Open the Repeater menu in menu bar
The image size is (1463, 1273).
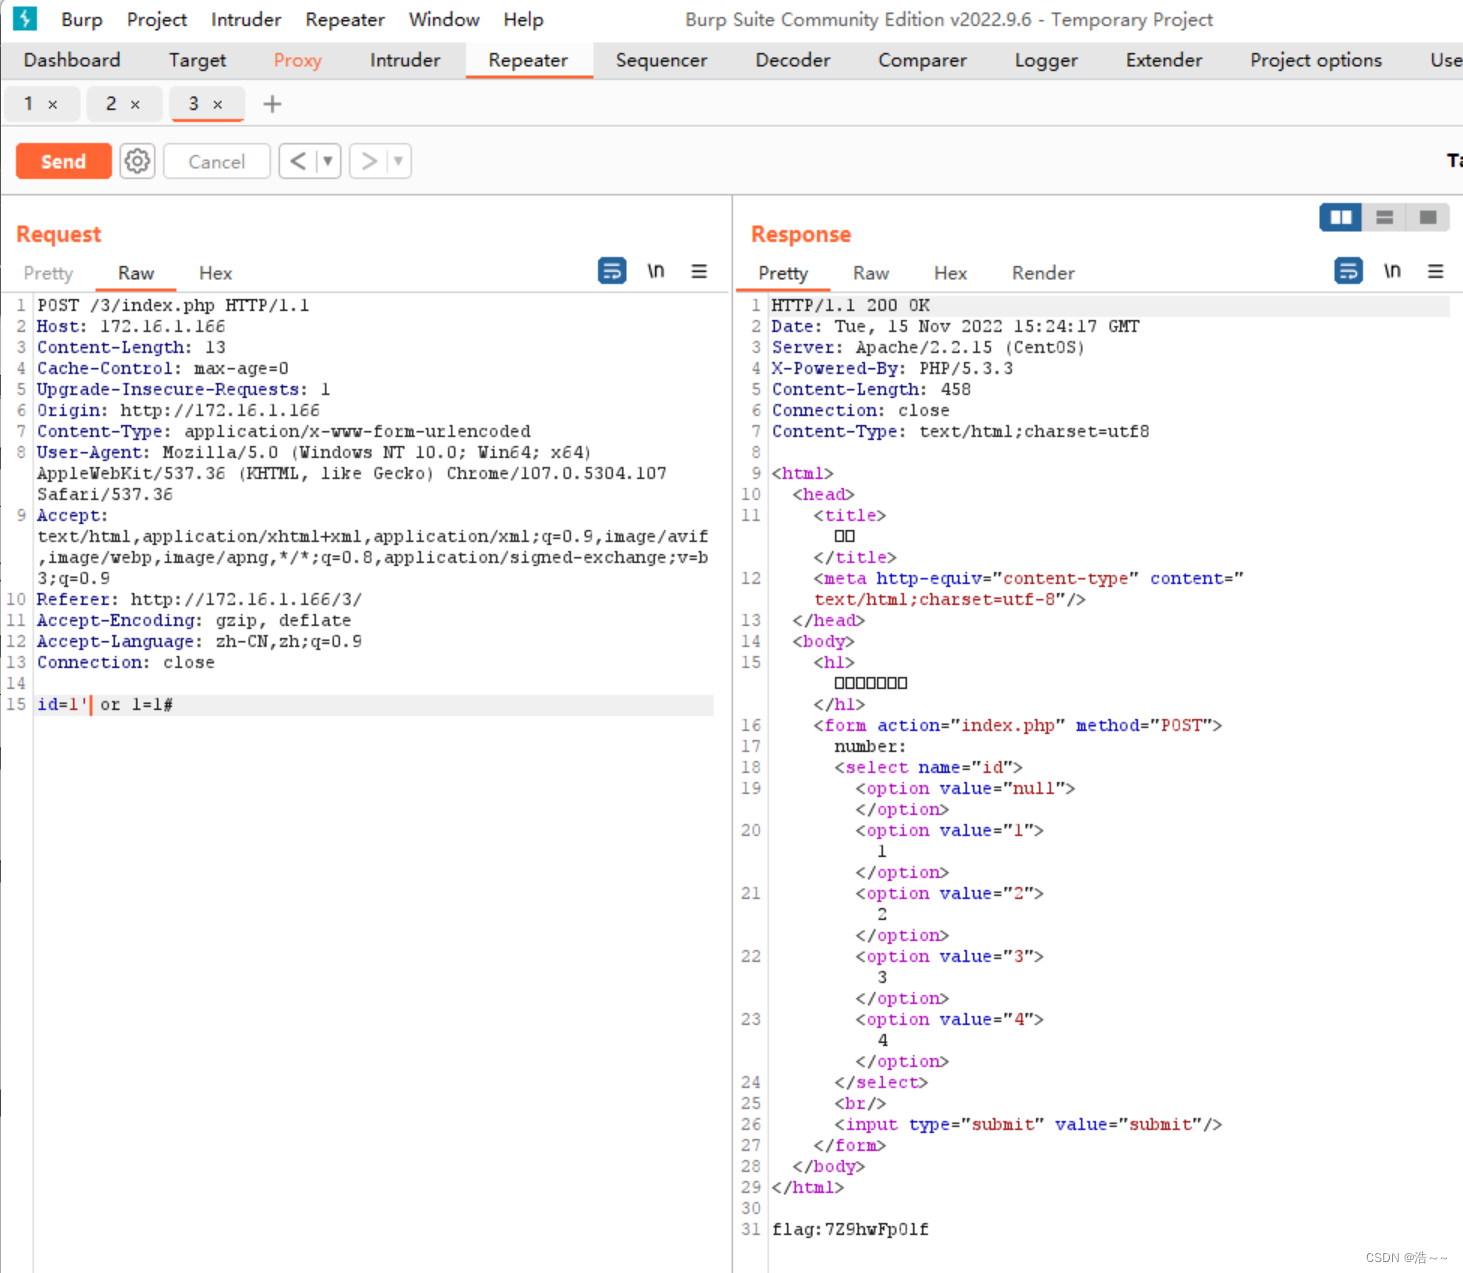click(345, 19)
